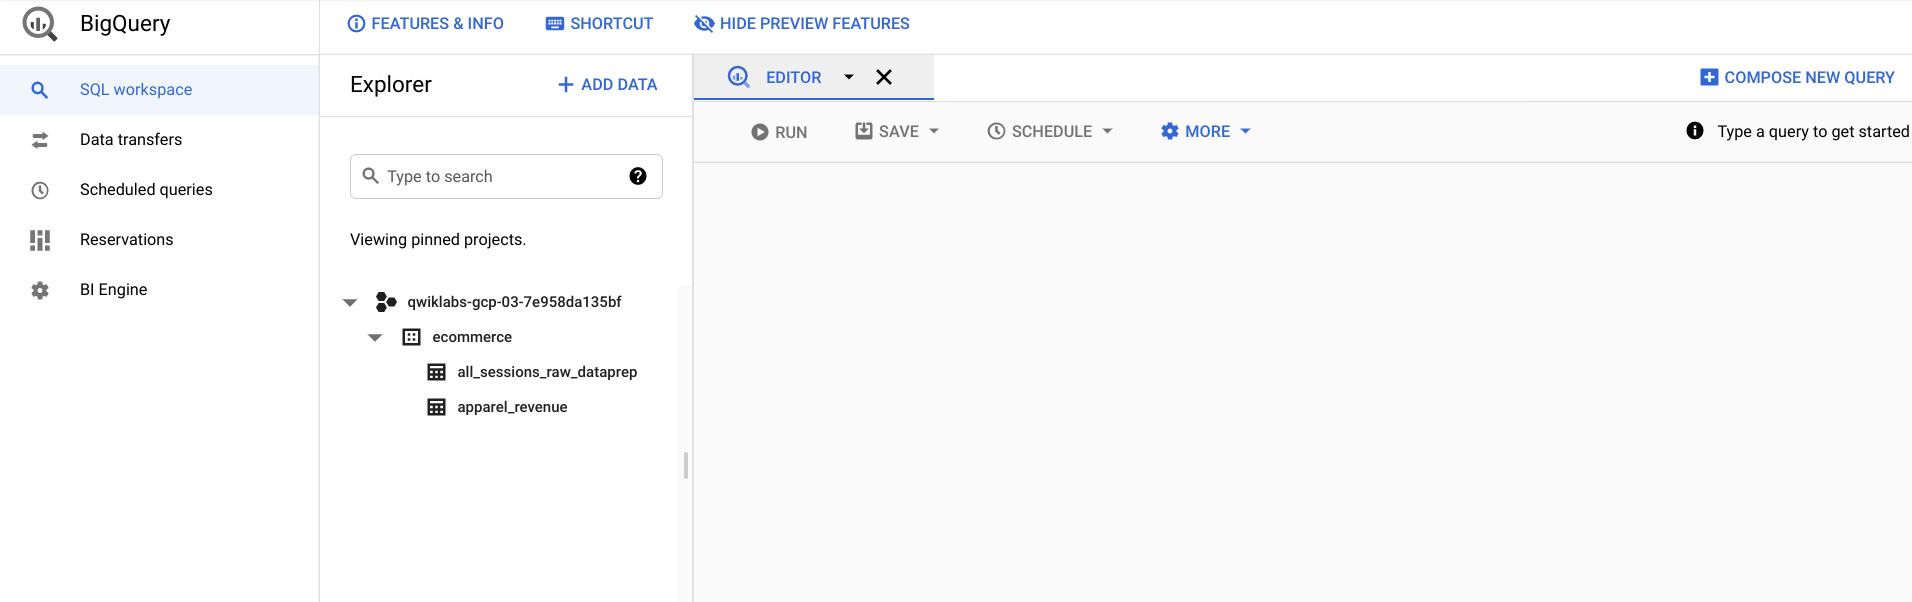
Task: Click the Scheduled queries clock icon
Action: 40,190
